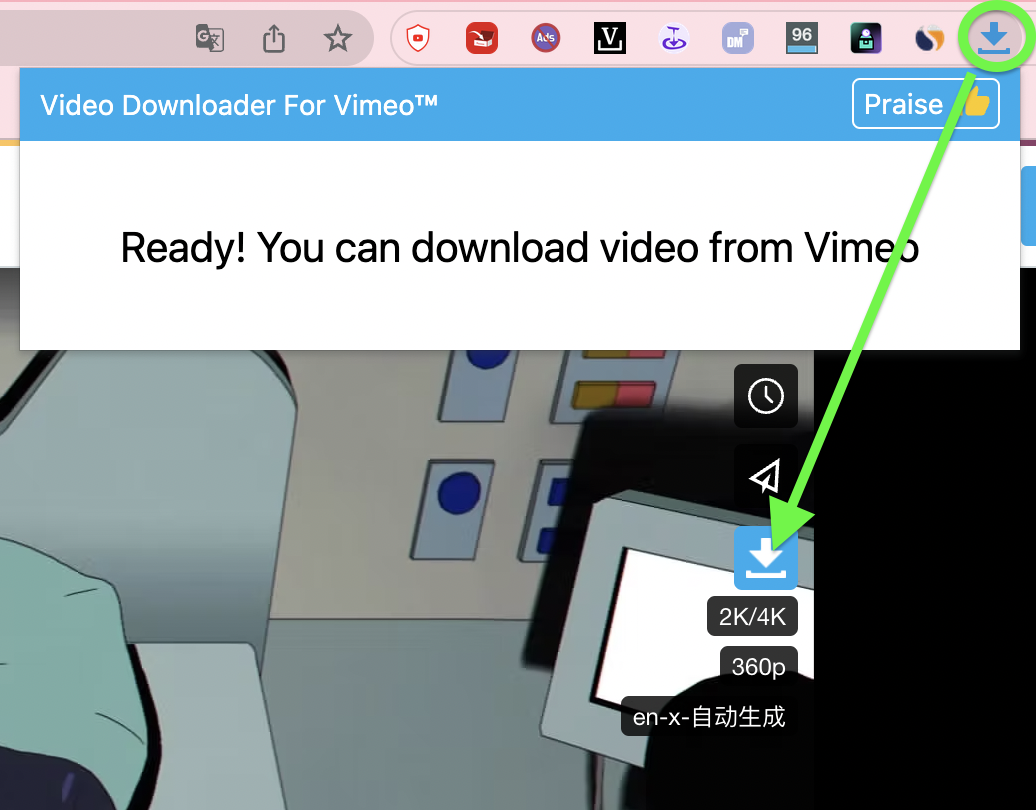The image size is (1036, 810).
Task: Click the share page icon
Action: [x=274, y=38]
